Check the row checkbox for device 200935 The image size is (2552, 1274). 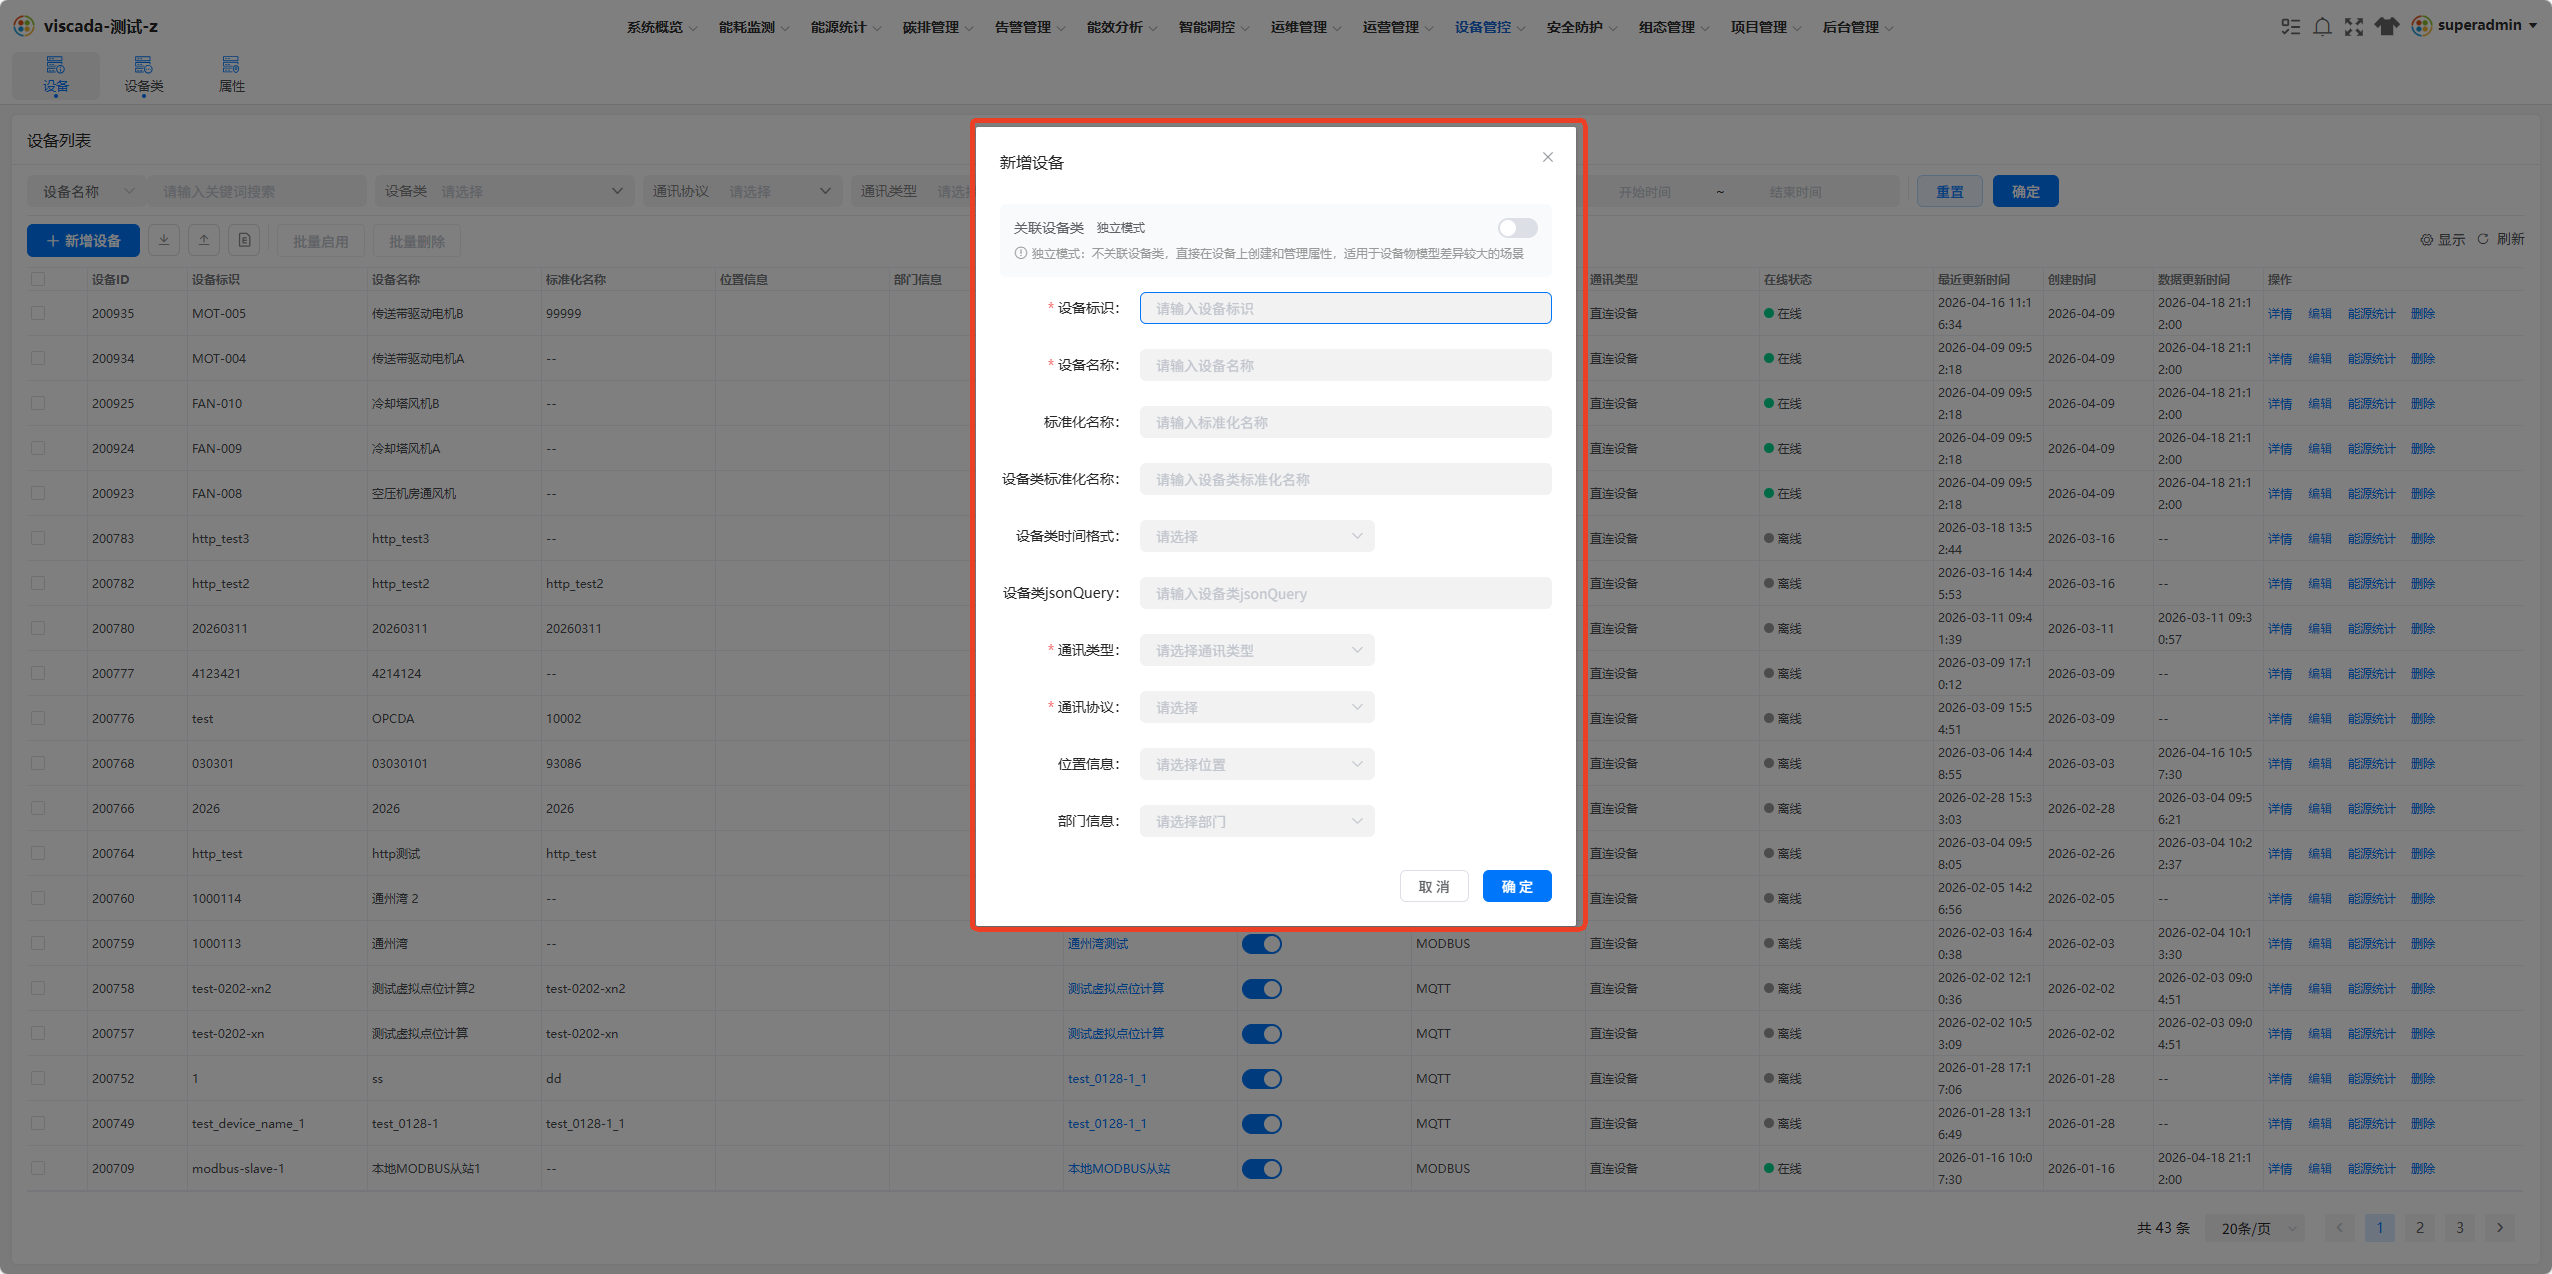[38, 313]
